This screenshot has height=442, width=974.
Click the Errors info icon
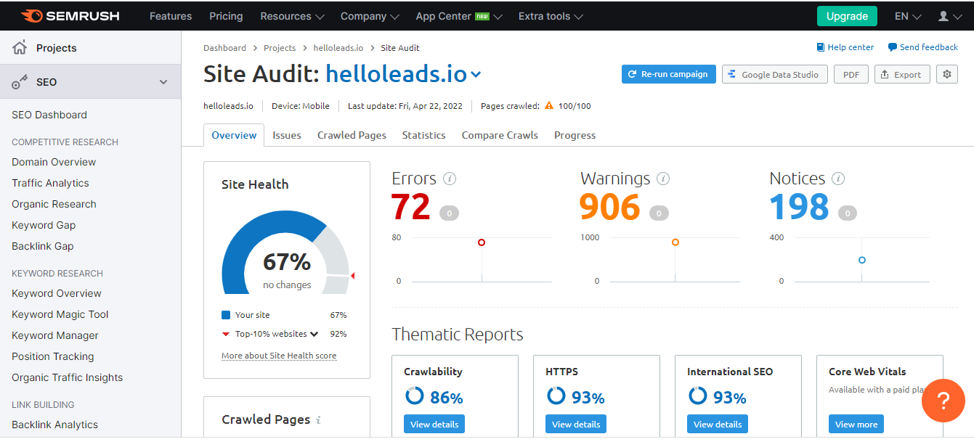[450, 179]
